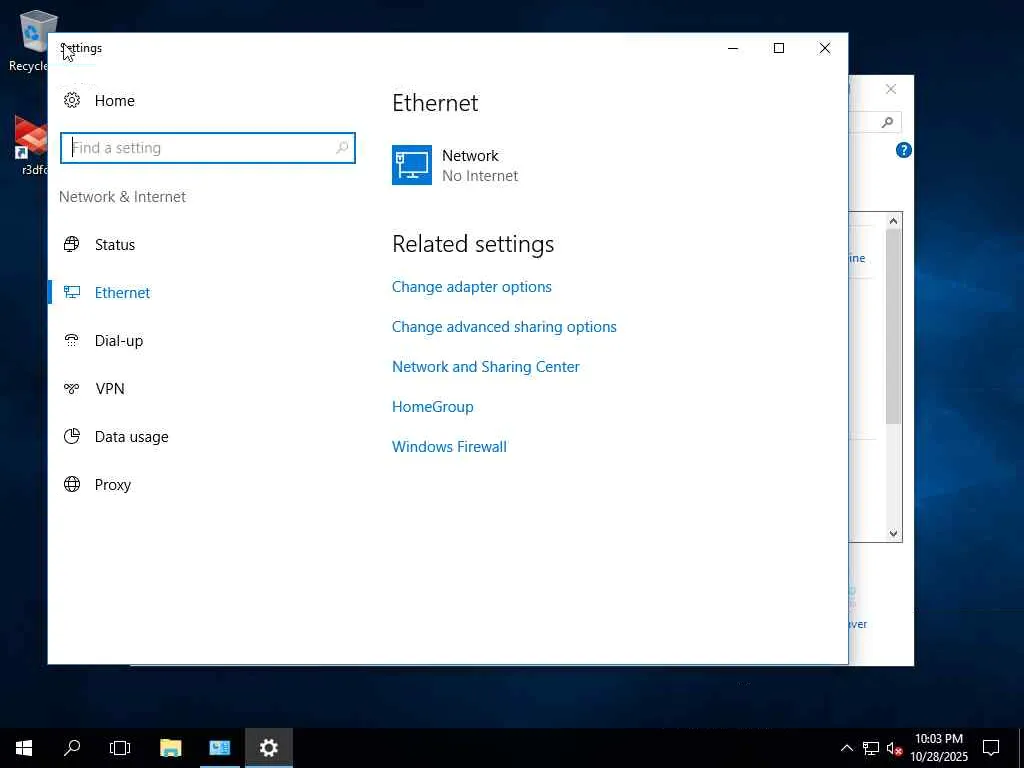
Task: Click scroll up arrow in background window
Action: [x=893, y=221]
